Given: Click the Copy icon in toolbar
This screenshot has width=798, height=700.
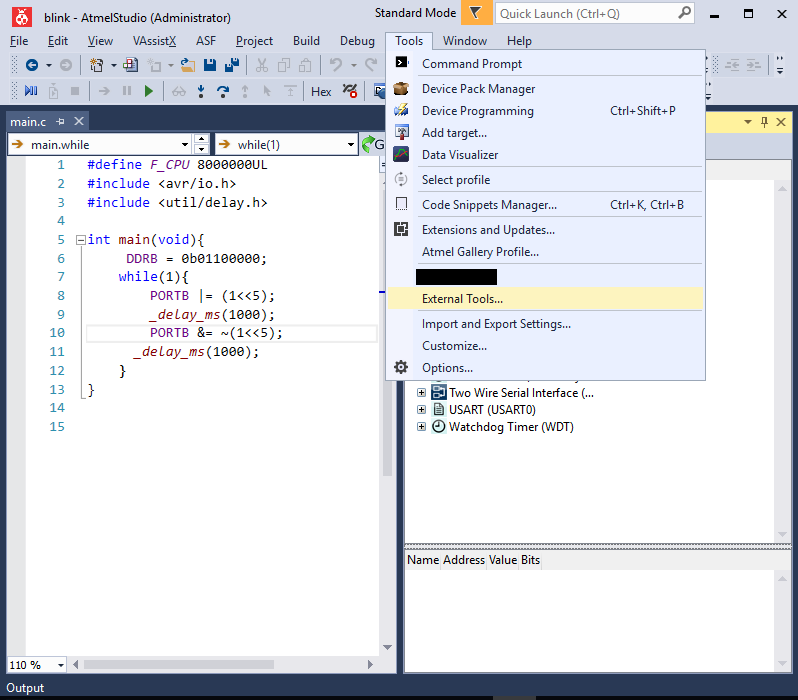Looking at the screenshot, I should pos(284,65).
